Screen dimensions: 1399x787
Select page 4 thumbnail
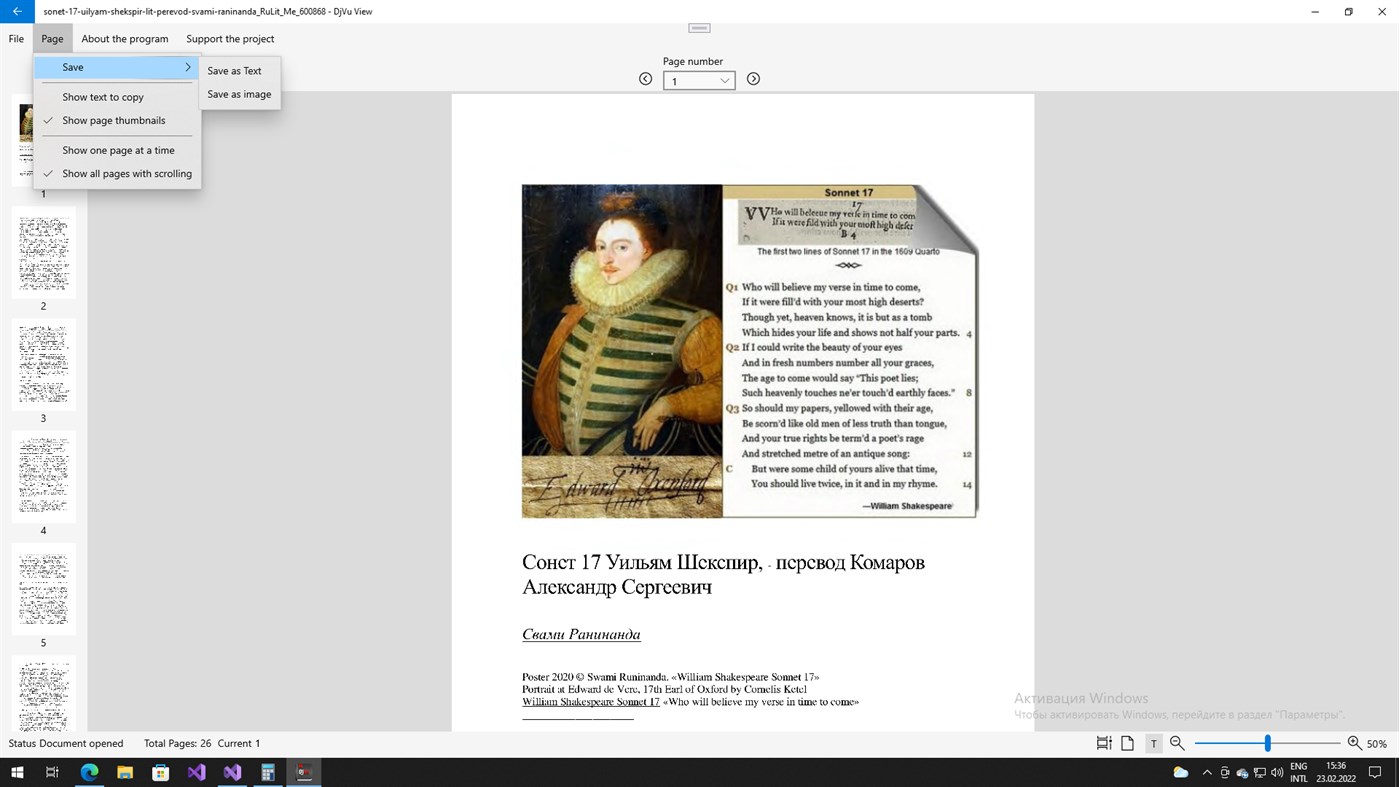point(43,476)
